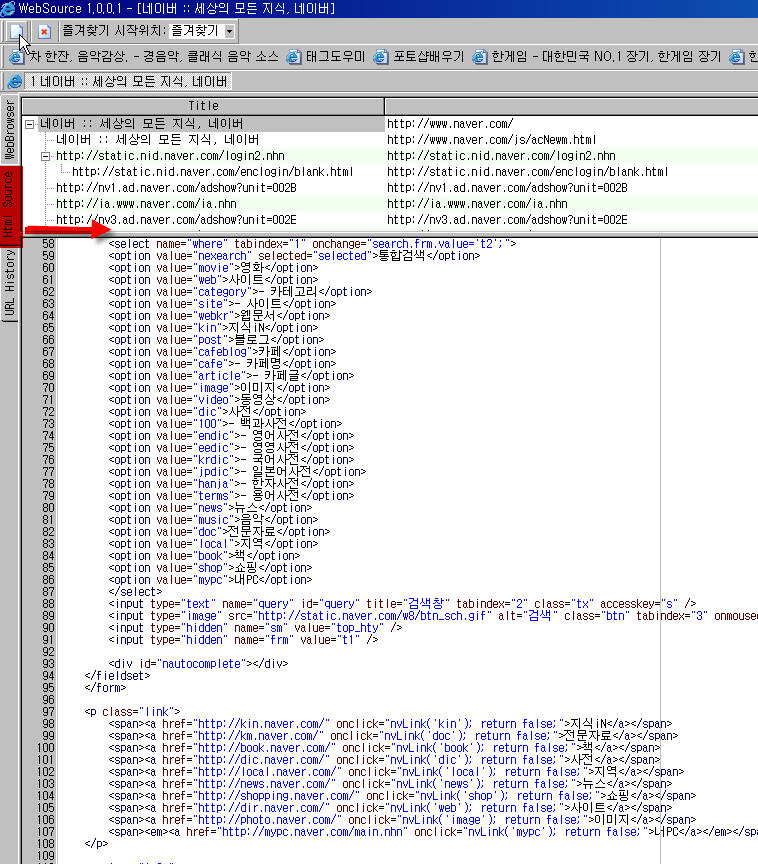Collapse the static.nid.naver.com/login2.nhn tree node
This screenshot has height=864, width=758.
(46, 156)
